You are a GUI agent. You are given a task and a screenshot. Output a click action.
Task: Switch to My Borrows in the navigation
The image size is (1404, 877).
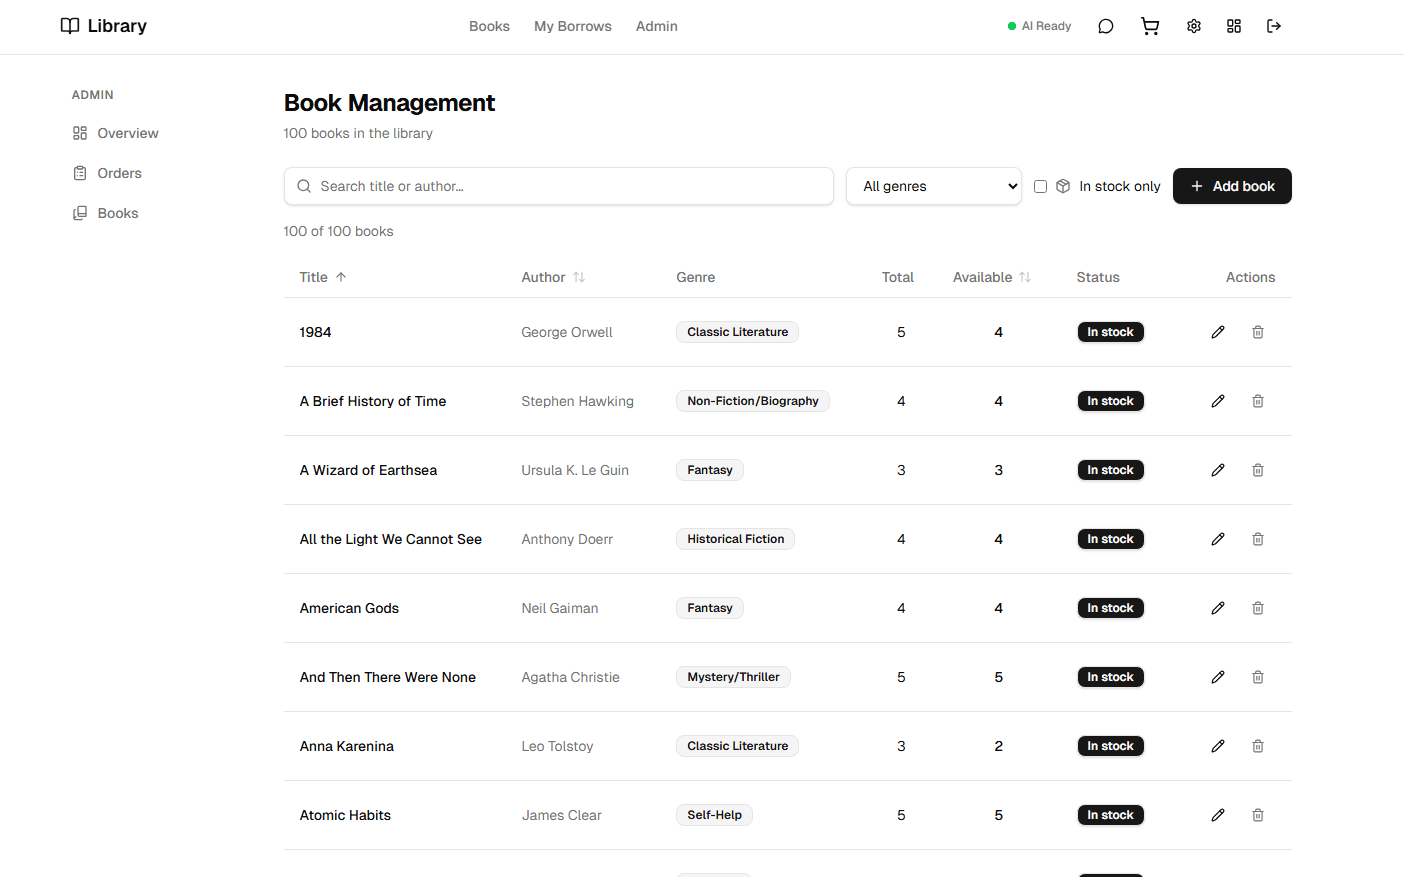coord(572,26)
